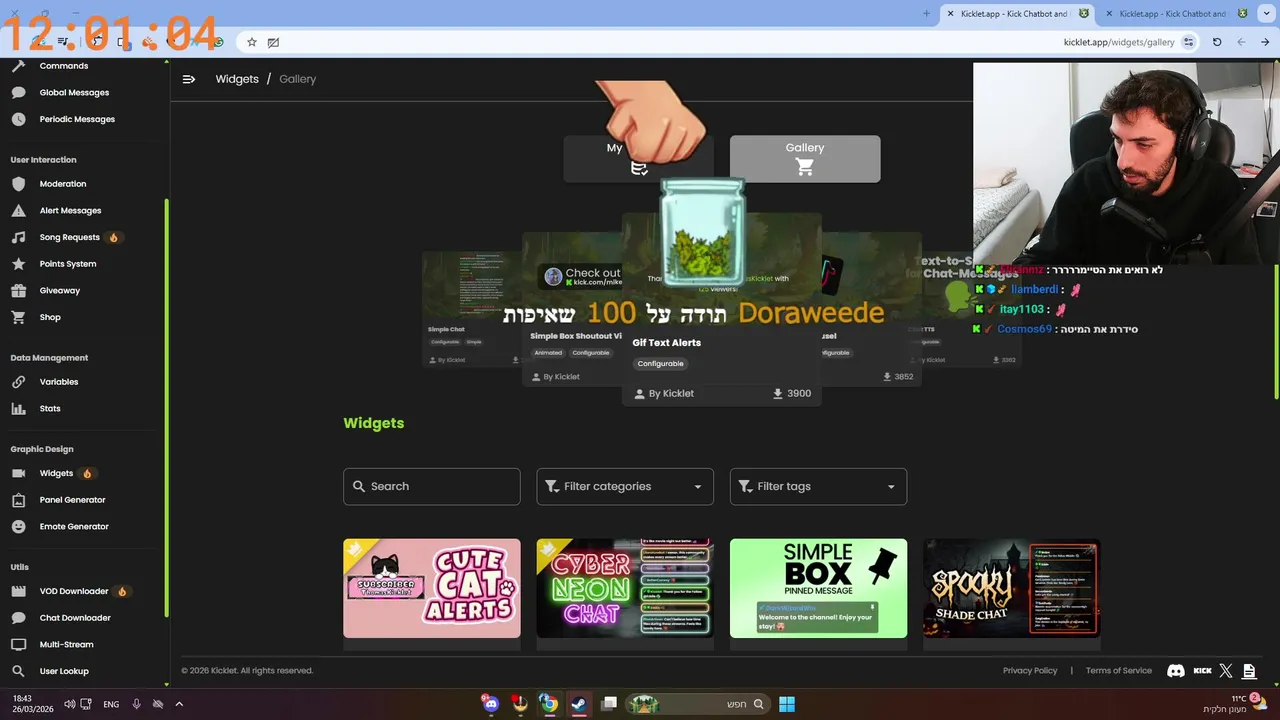Click the Stats bar chart icon
1280x720 pixels.
(18, 409)
